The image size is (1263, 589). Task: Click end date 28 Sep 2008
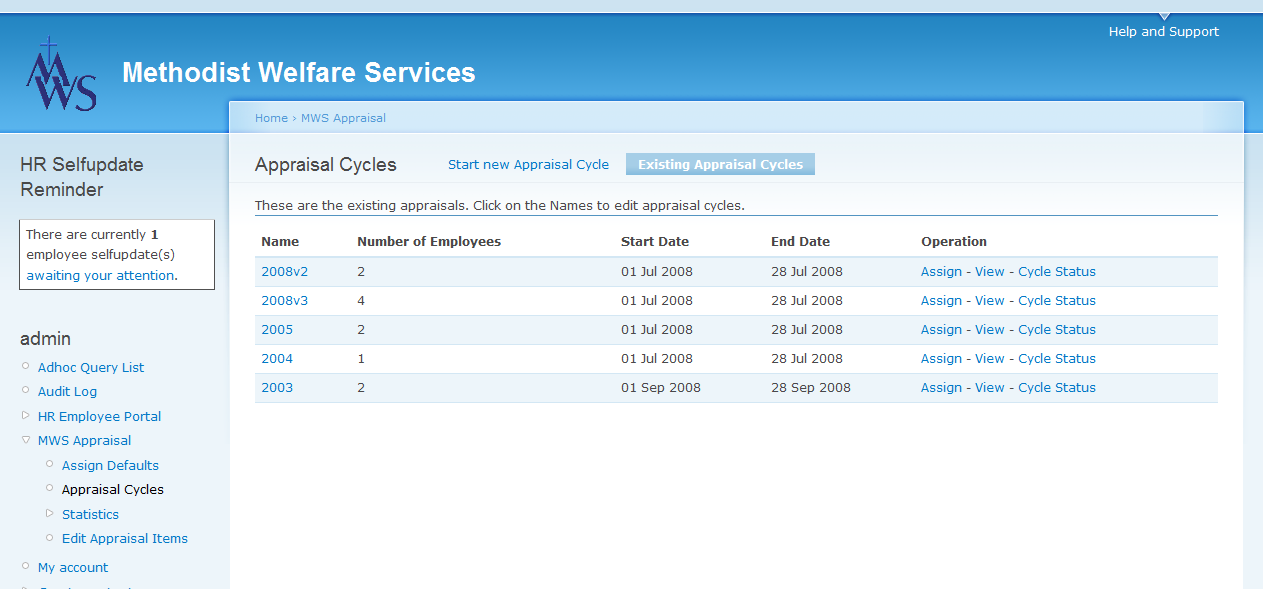tap(811, 387)
